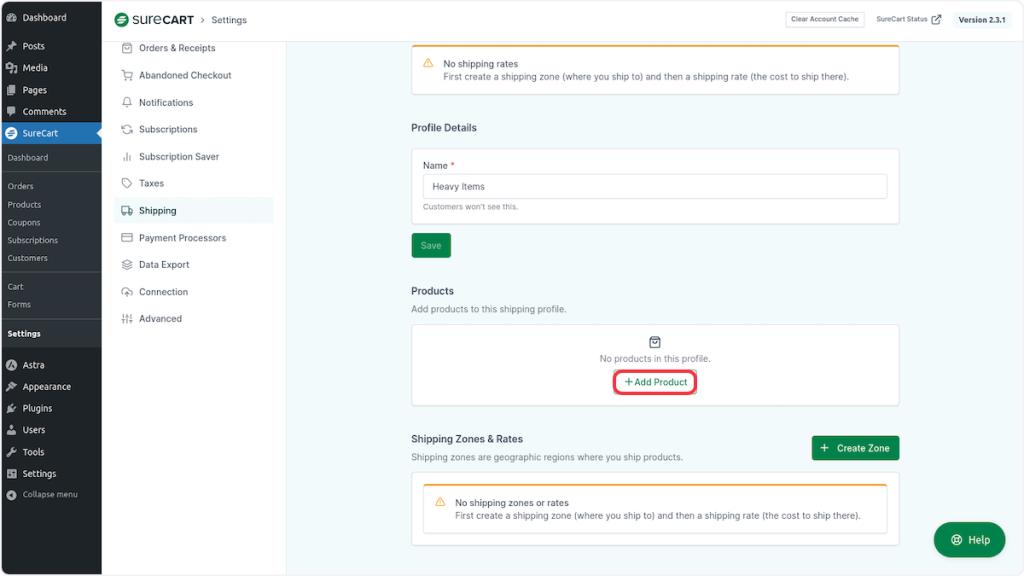Click the Data Export layers icon
Image resolution: width=1024 pixels, height=576 pixels.
click(x=127, y=265)
